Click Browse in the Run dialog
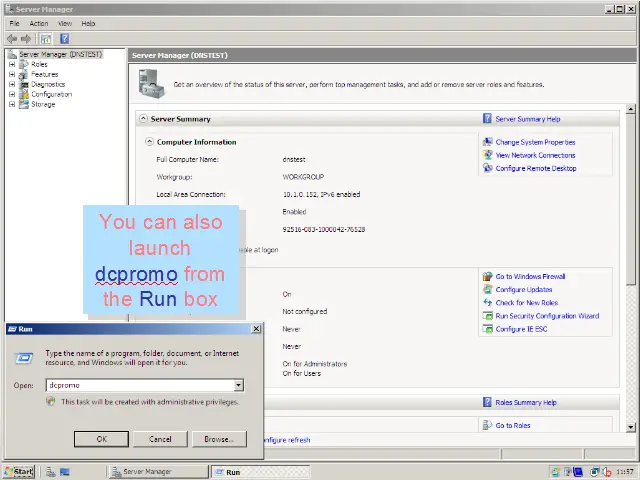This screenshot has height=480, width=640. pos(219,439)
